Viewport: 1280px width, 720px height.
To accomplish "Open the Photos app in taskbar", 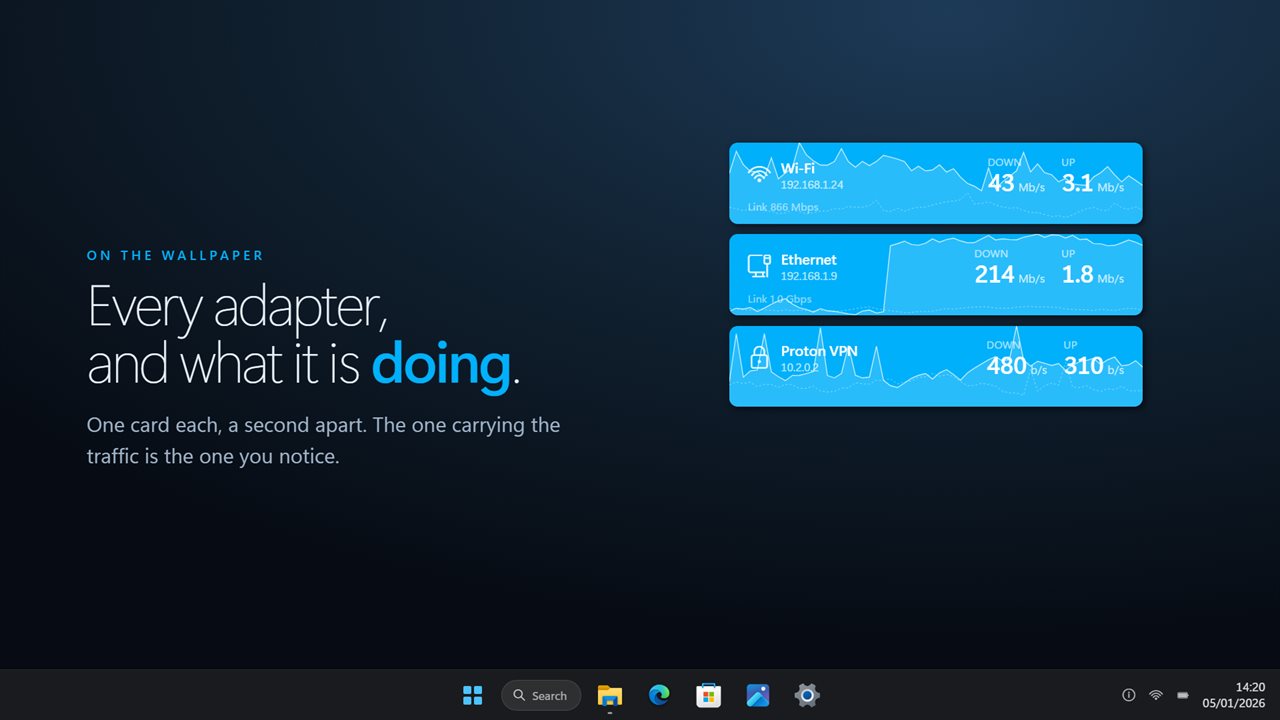I will [758, 695].
